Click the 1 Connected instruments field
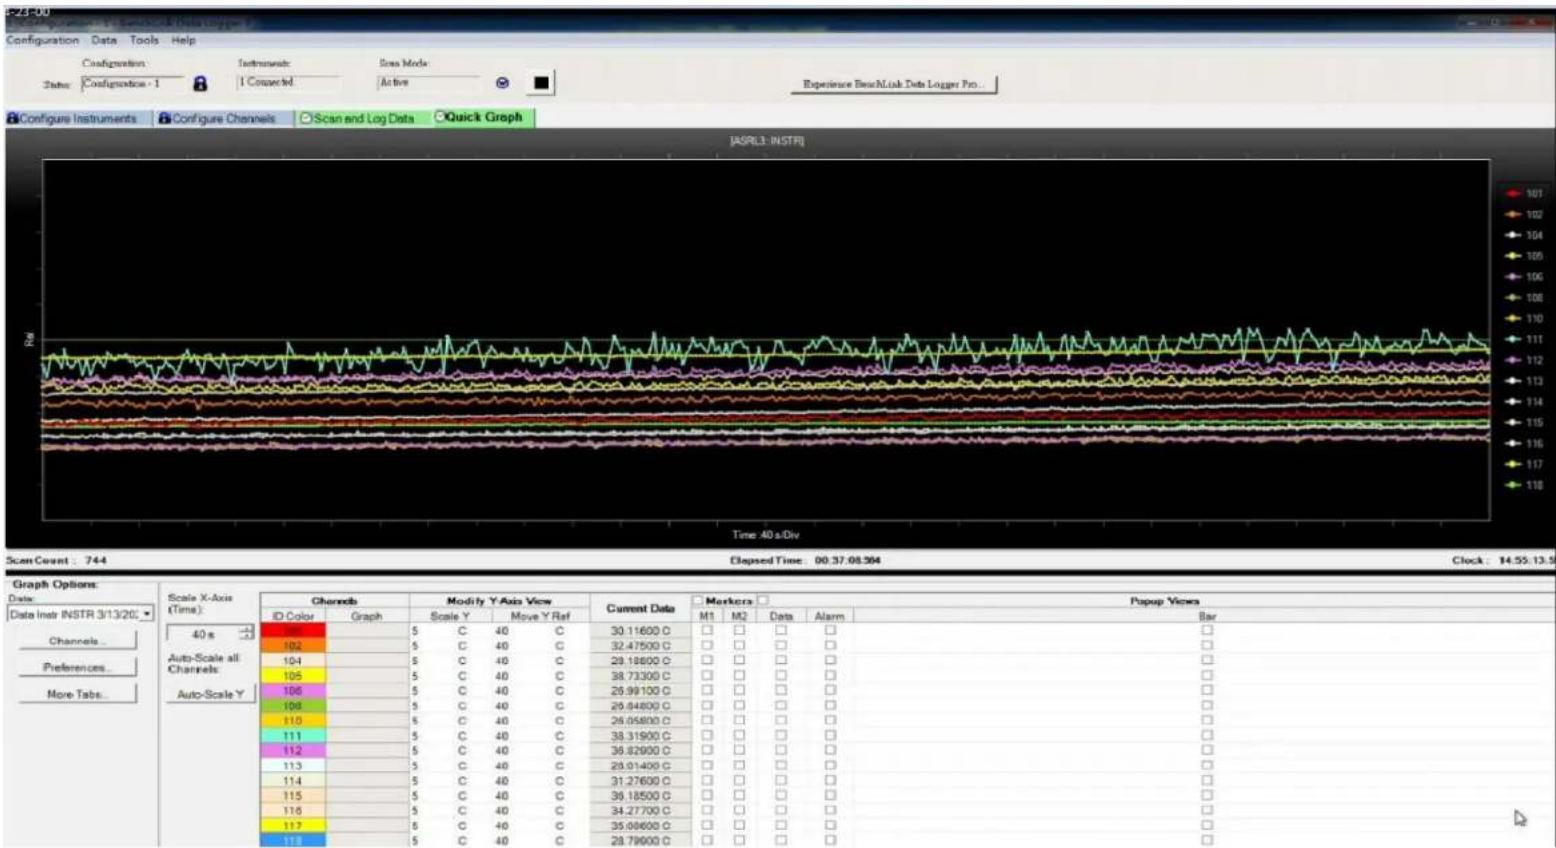The height and width of the screenshot is (848, 1556). 288,82
